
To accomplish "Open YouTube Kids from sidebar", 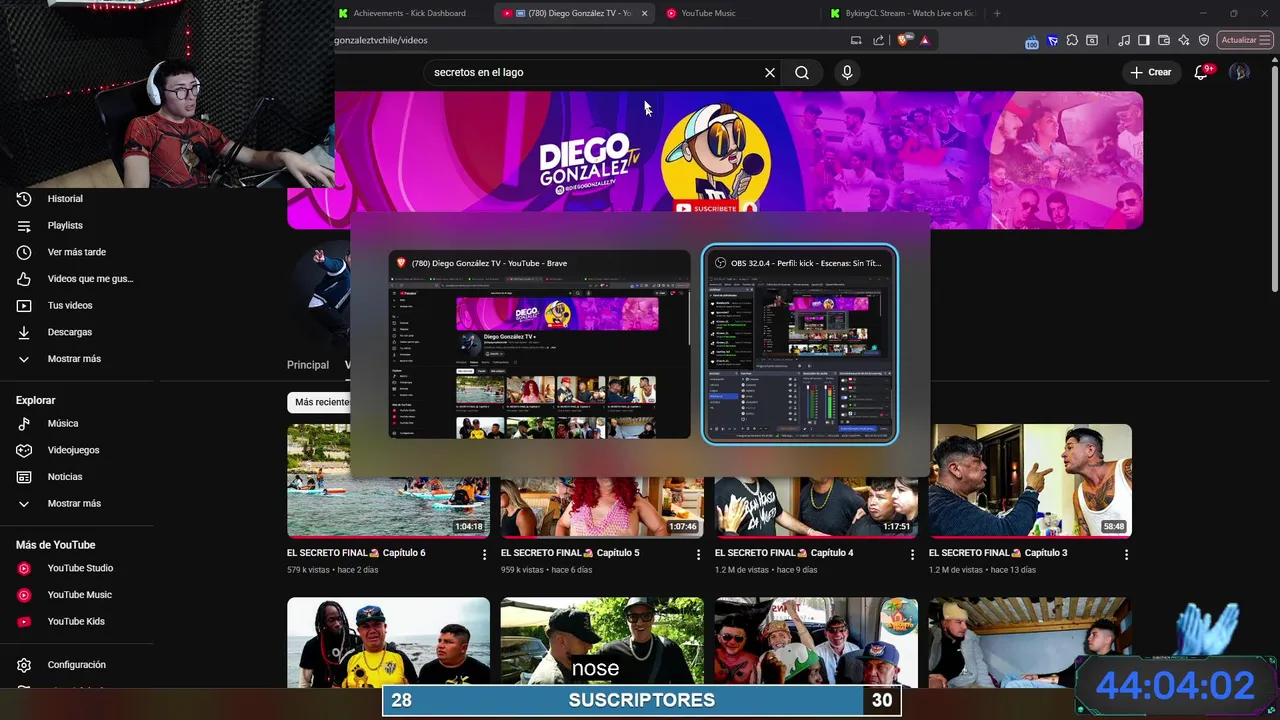I will pyautogui.click(x=75, y=622).
